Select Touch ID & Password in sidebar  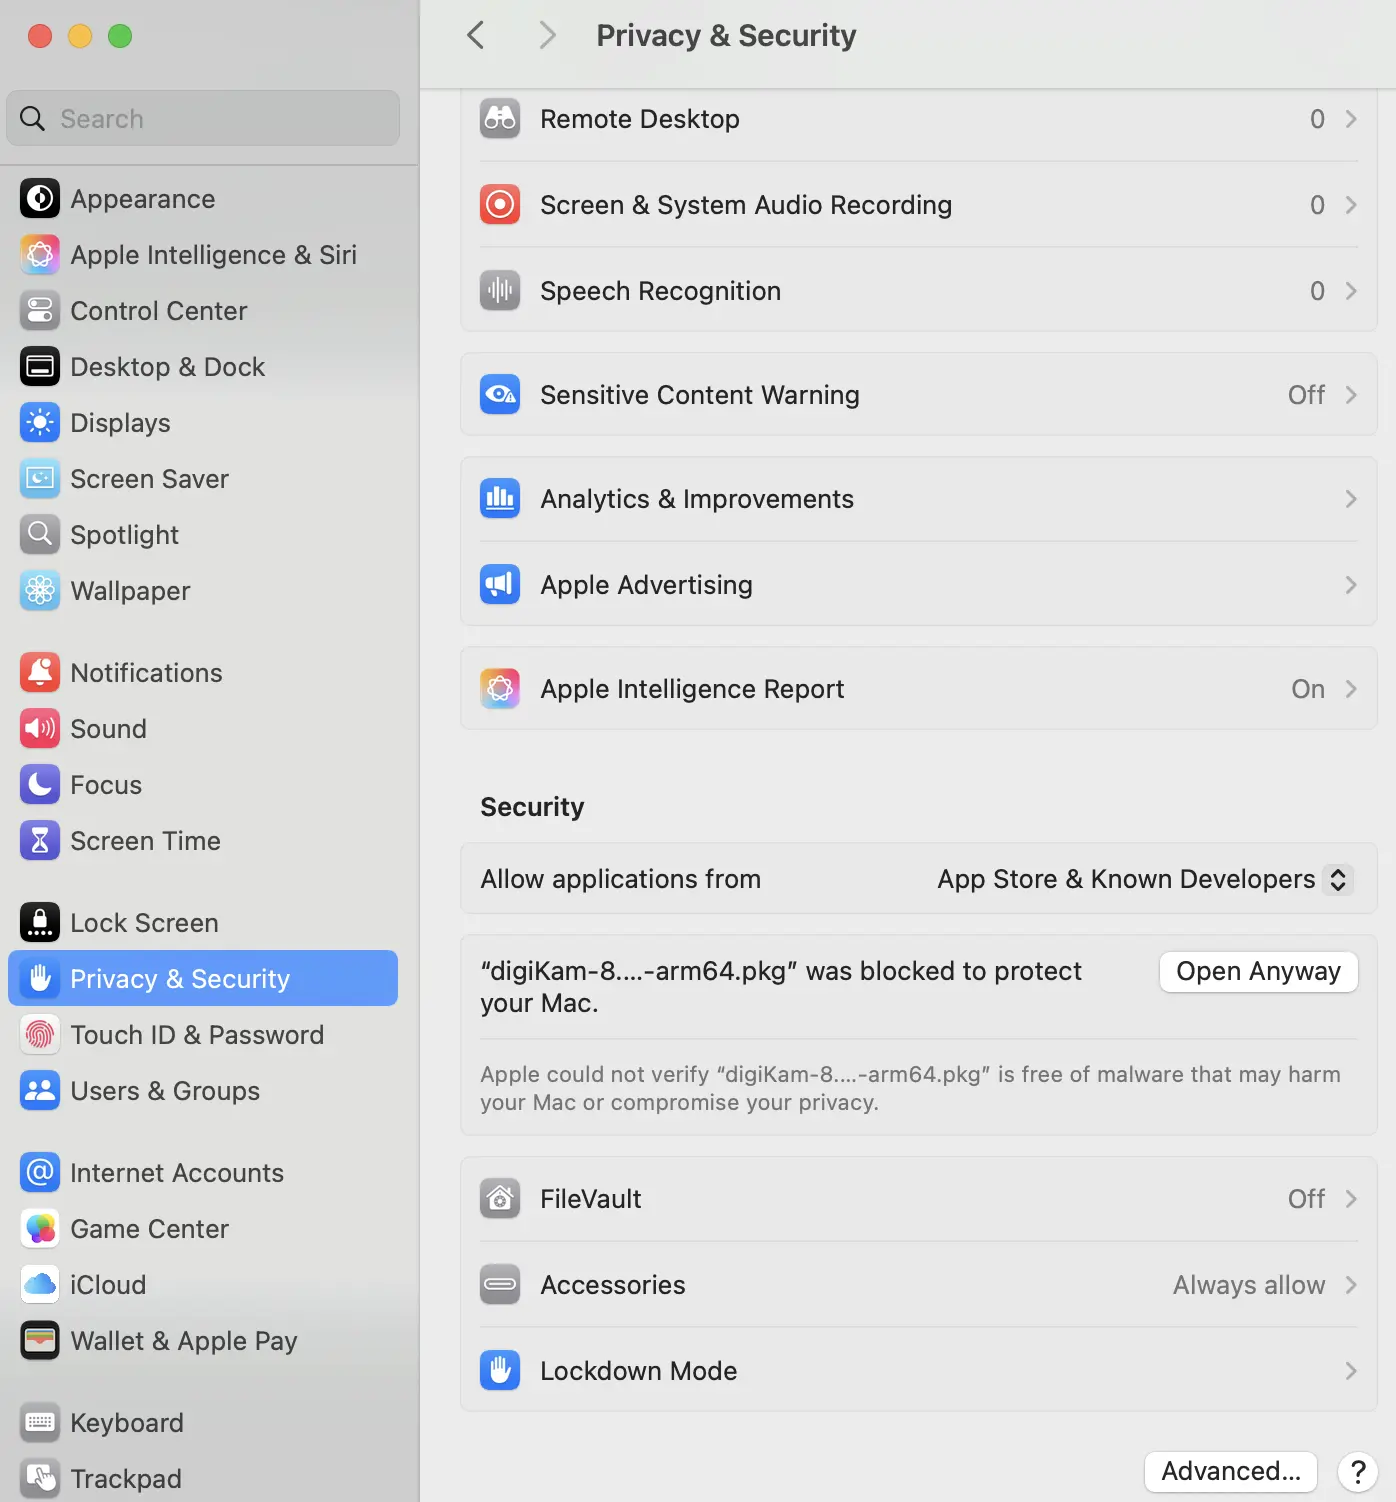197,1035
